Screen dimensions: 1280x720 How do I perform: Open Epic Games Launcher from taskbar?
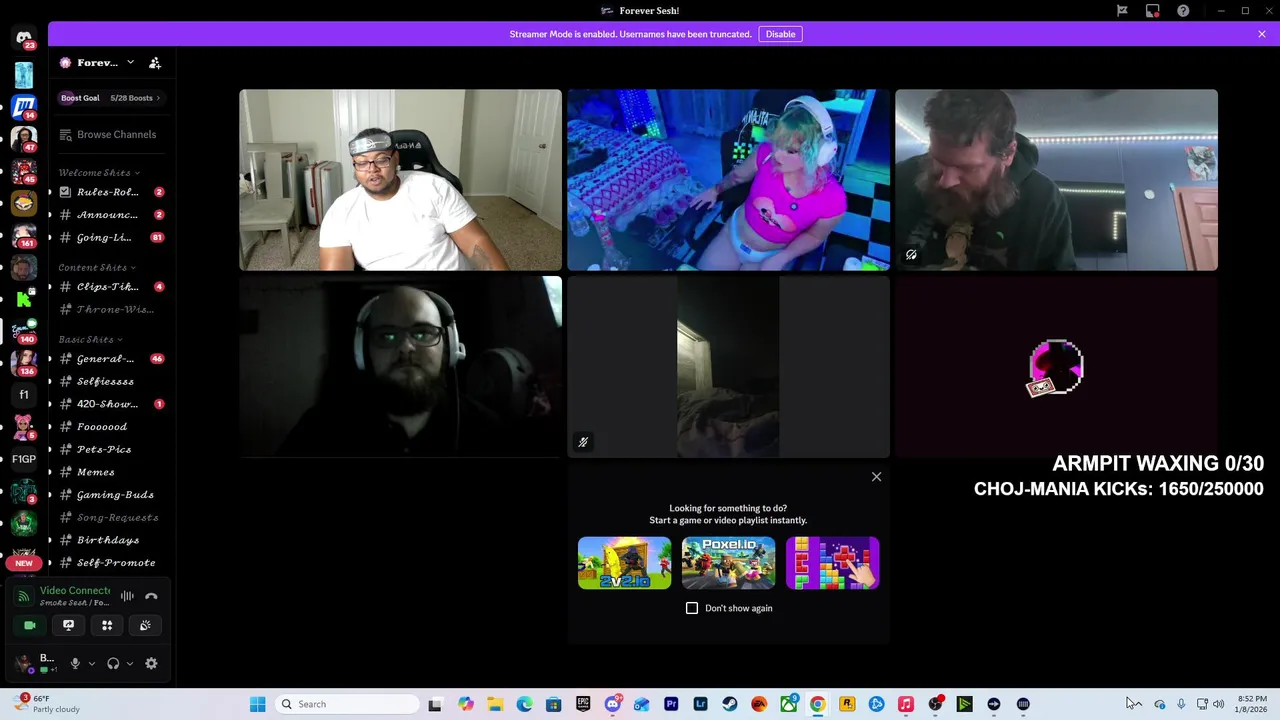pyautogui.click(x=583, y=704)
